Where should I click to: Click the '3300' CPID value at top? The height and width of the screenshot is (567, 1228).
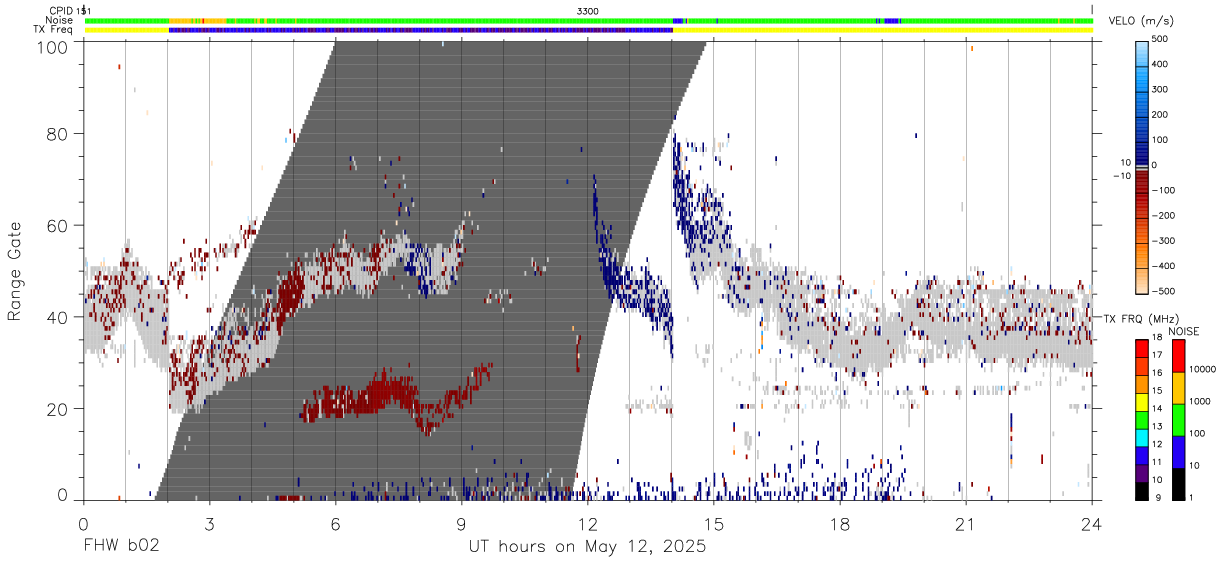click(588, 10)
